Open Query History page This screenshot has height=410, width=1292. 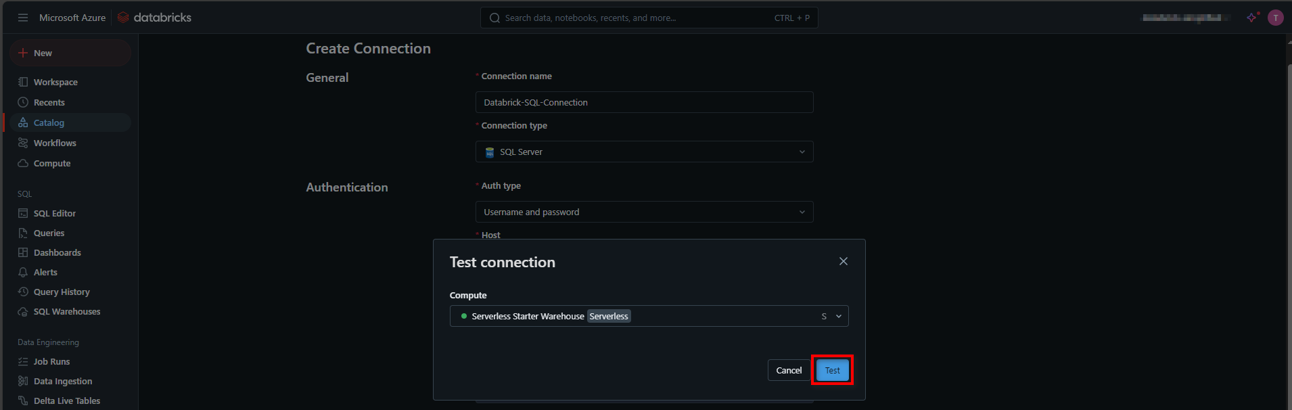pyautogui.click(x=61, y=292)
